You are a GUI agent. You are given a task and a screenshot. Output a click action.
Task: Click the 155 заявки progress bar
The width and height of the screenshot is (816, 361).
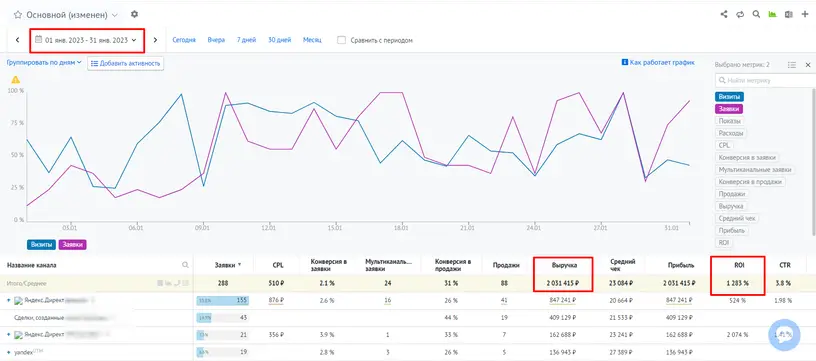coord(223,301)
